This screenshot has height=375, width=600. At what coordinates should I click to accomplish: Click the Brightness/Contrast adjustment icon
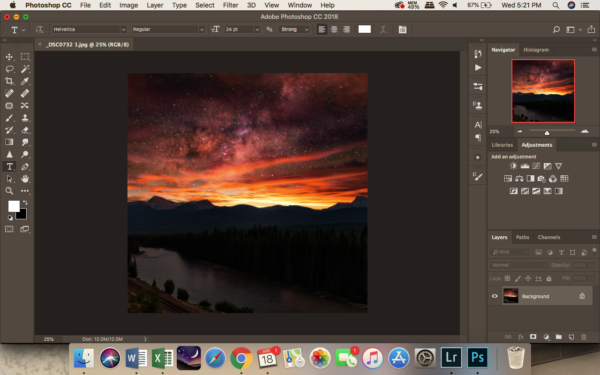click(x=513, y=166)
